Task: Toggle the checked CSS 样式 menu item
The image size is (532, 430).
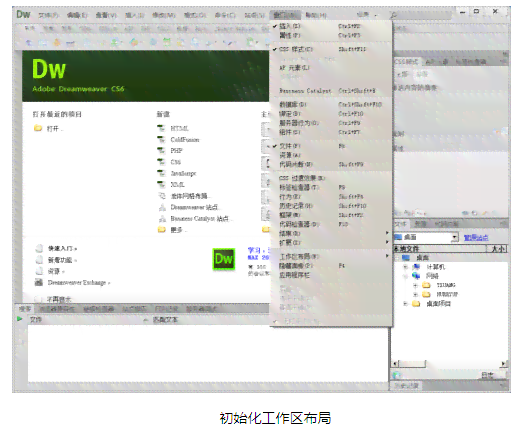Action: pyautogui.click(x=331, y=49)
